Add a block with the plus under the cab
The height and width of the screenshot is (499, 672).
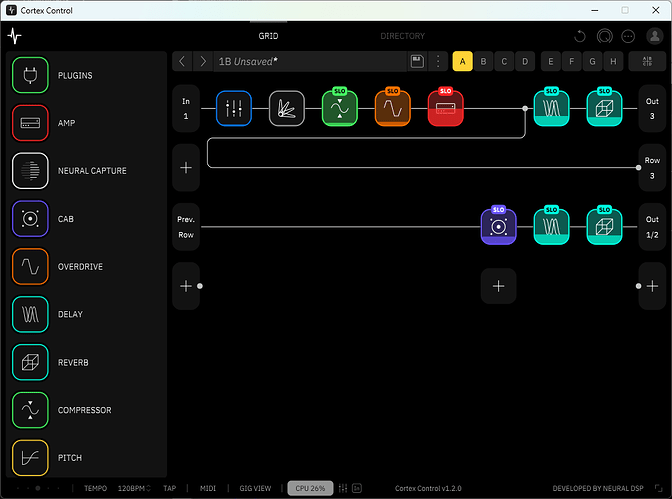498,286
